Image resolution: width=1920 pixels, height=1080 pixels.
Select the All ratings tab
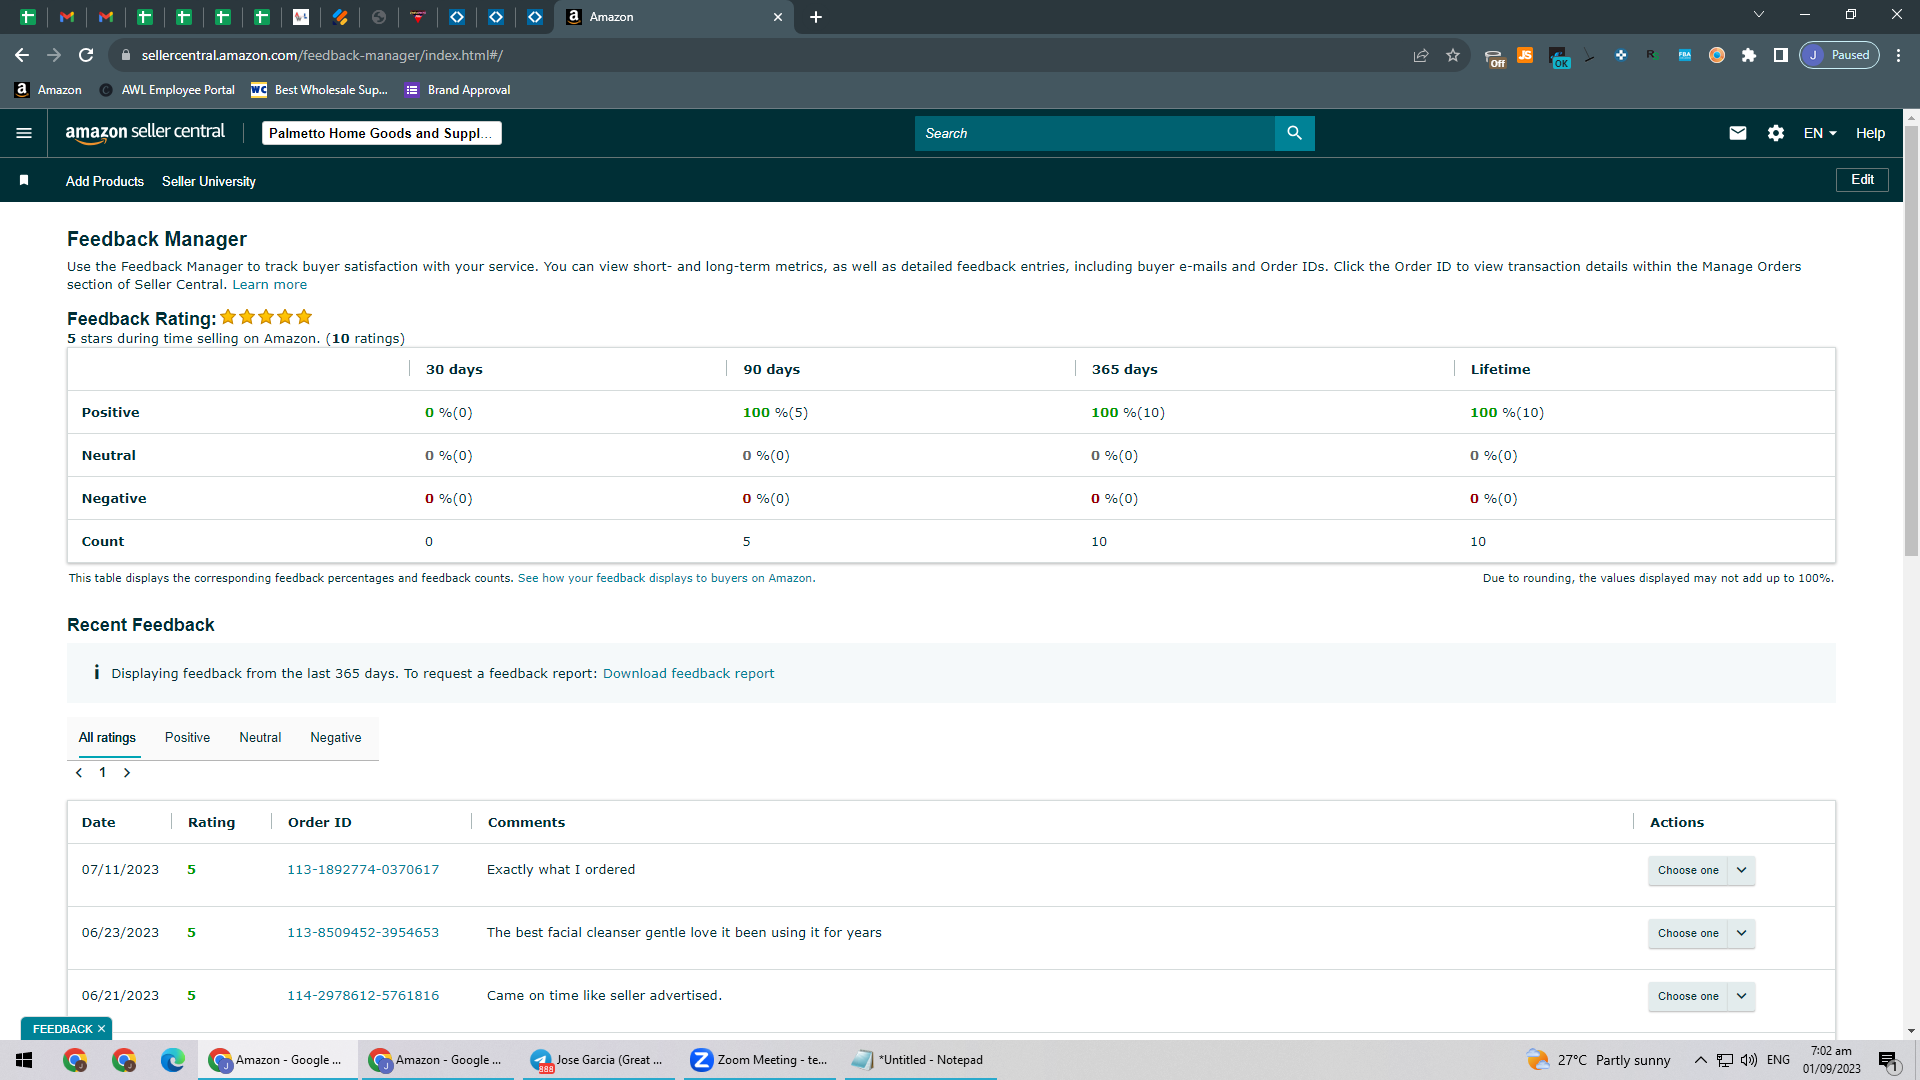pyautogui.click(x=107, y=738)
